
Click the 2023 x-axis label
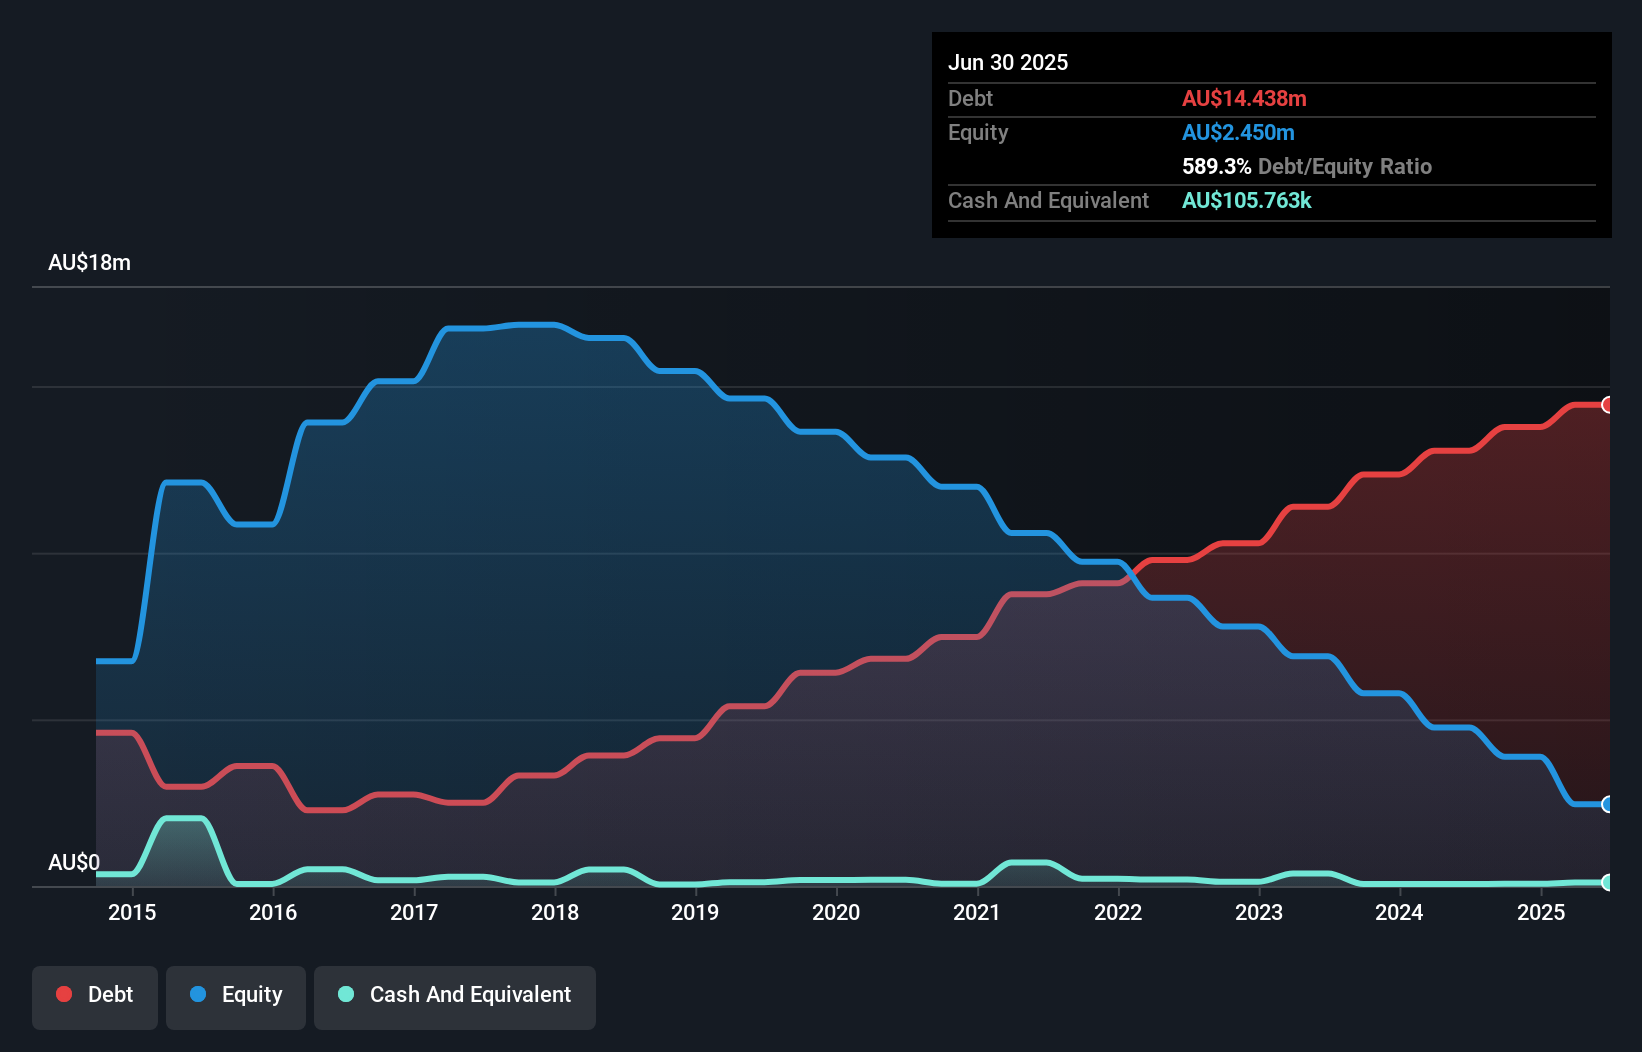(1259, 912)
